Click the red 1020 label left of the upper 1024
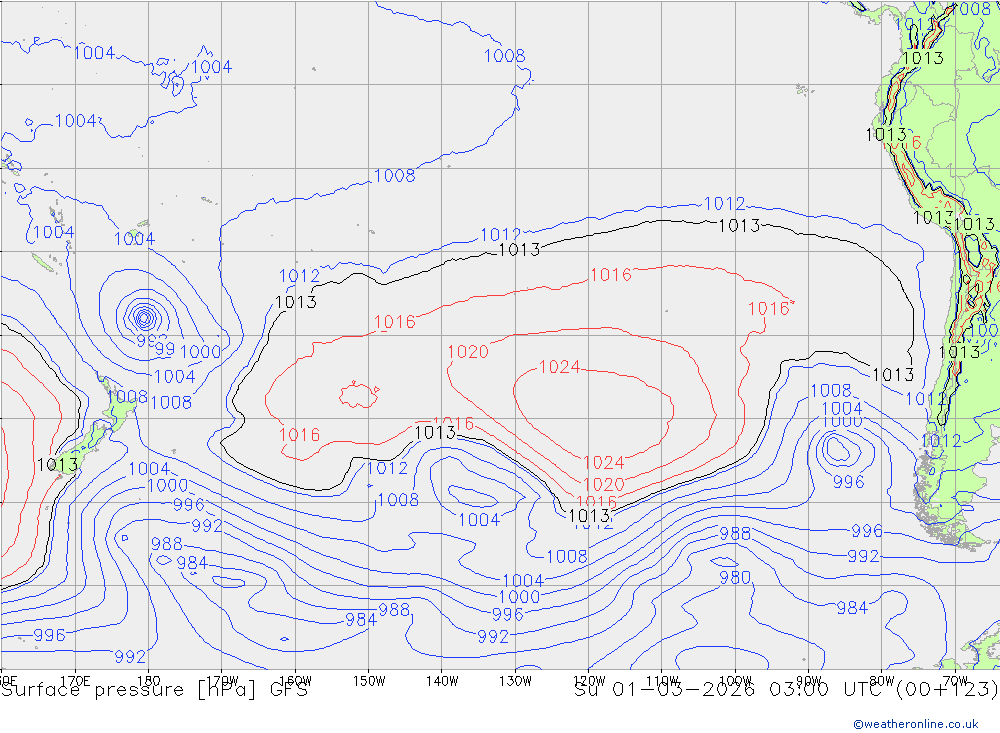The width and height of the screenshot is (1000, 733). (x=467, y=352)
